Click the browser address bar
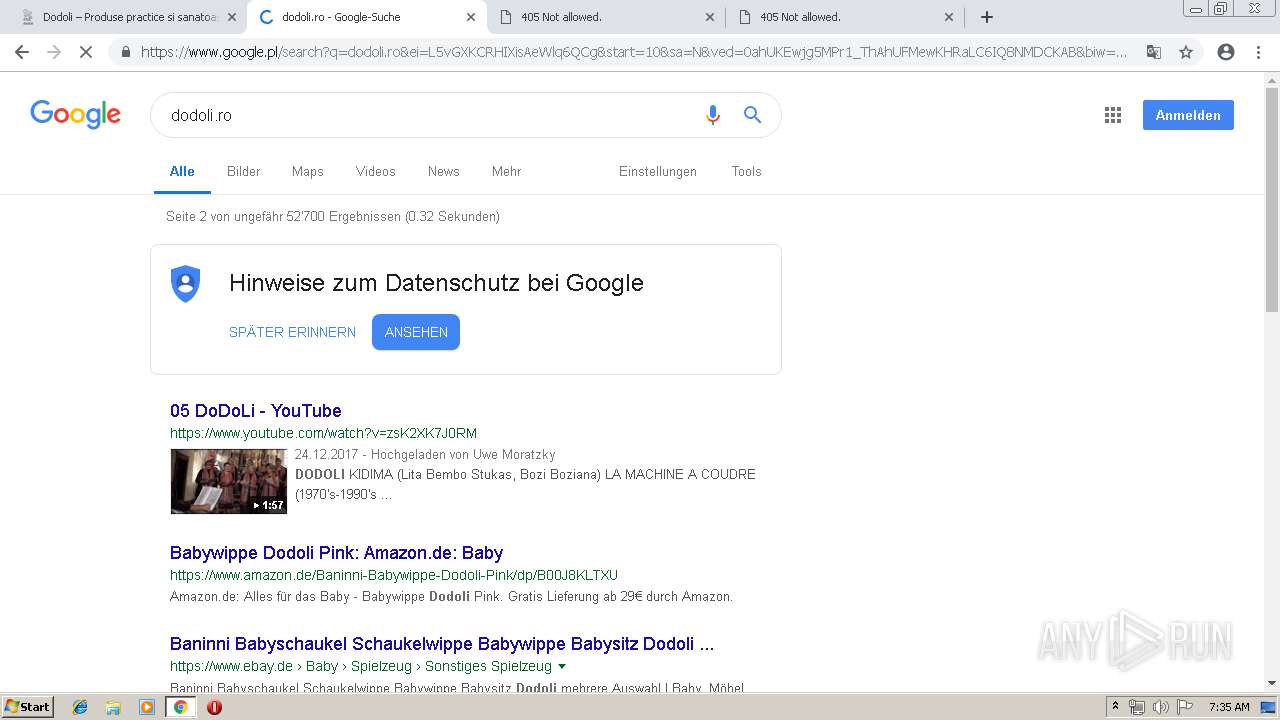 (634, 52)
